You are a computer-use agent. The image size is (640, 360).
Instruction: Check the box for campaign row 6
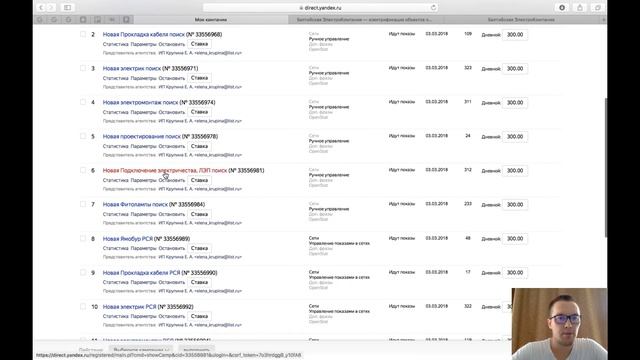(x=83, y=170)
